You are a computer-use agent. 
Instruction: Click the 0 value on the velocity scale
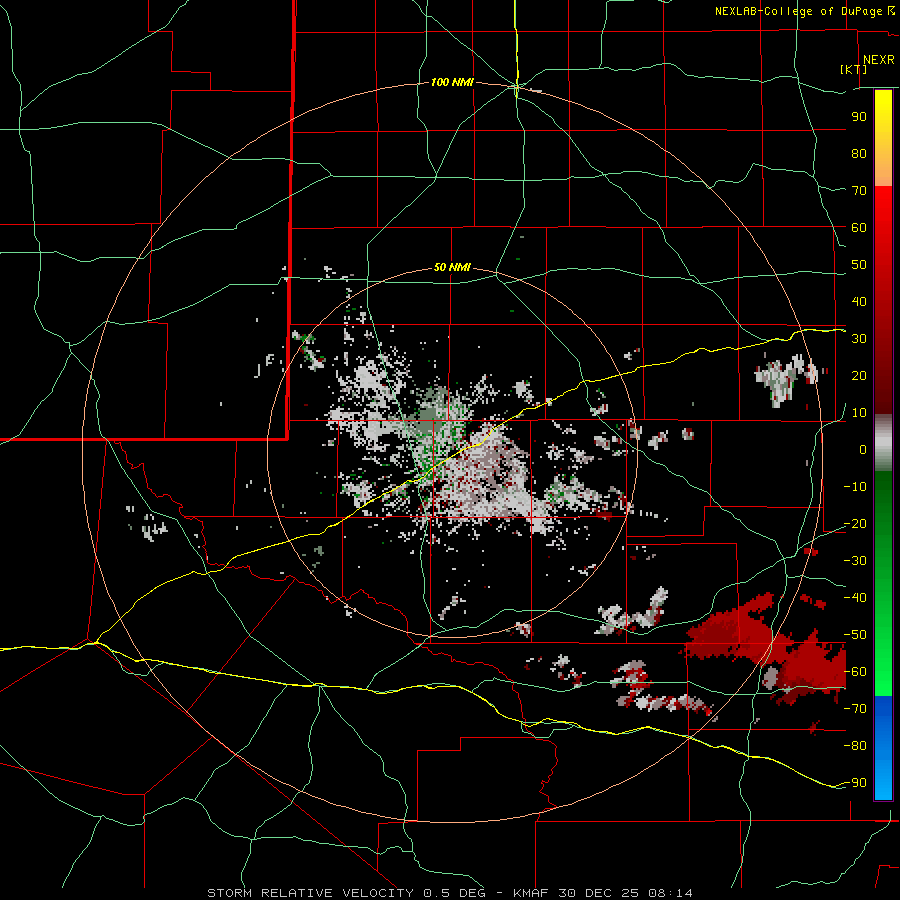(863, 449)
